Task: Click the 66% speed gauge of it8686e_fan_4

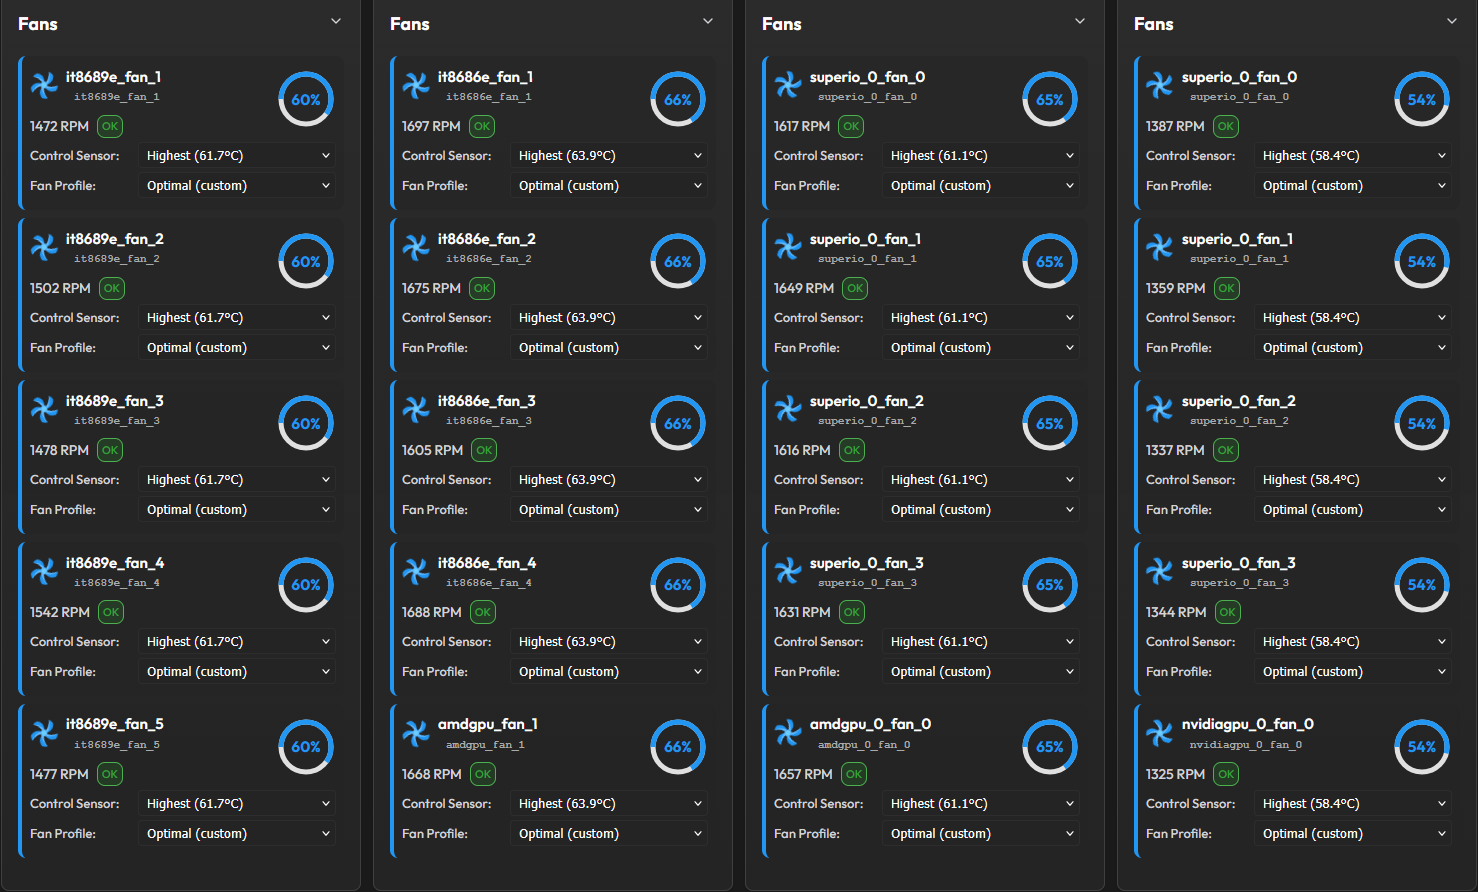Action: (x=678, y=585)
